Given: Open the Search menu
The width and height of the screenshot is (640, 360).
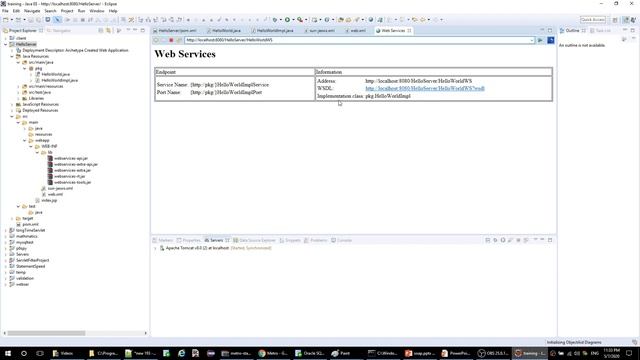Looking at the screenshot, I should click(x=50, y=11).
